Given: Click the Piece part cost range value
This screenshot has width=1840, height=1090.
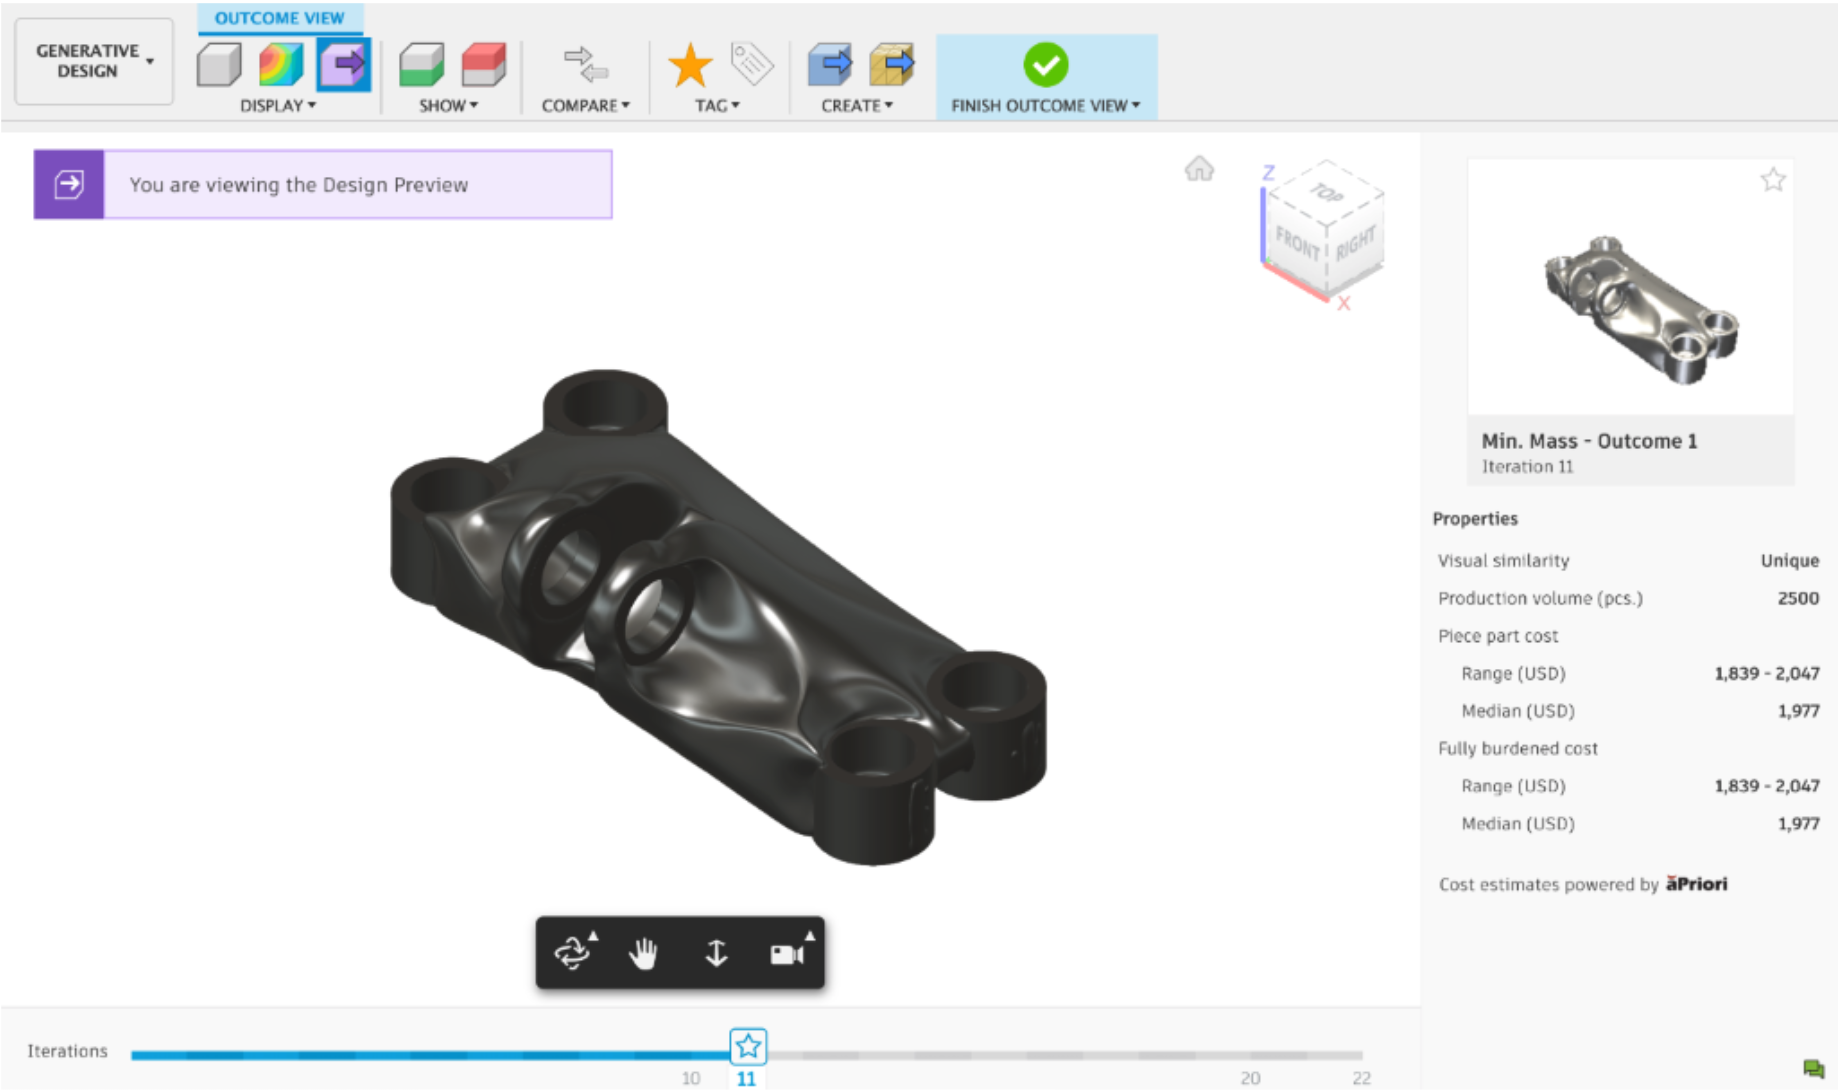Looking at the screenshot, I should pyautogui.click(x=1767, y=673).
